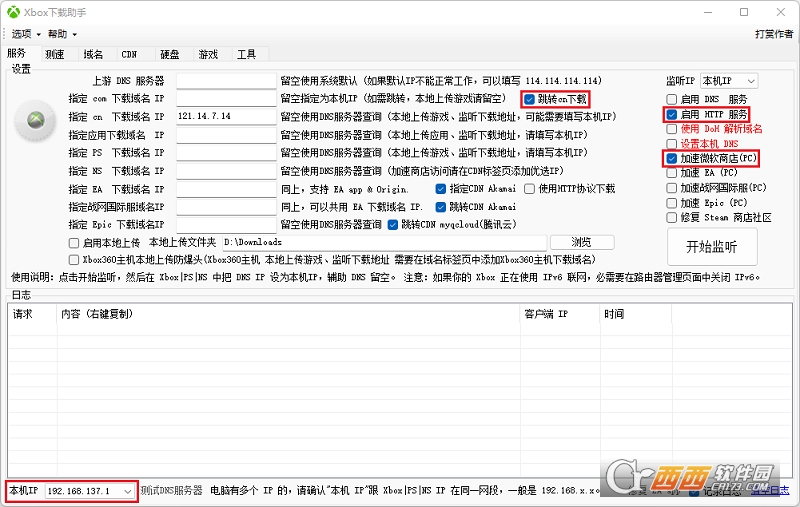Click the Xbox logo icon in settings
This screenshot has height=507, width=800.
35,121
